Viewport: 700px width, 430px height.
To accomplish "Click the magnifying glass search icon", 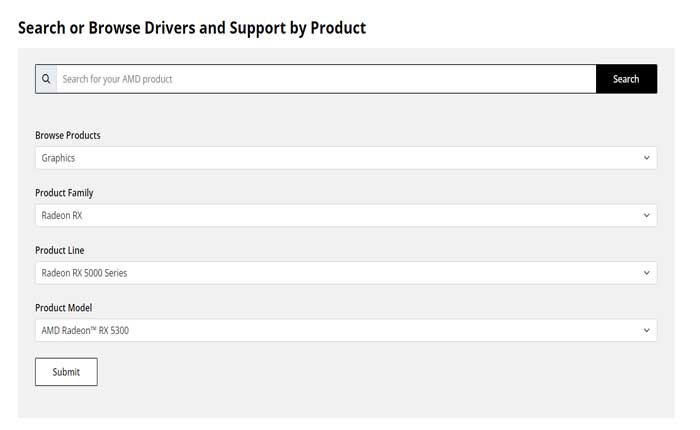I will pos(46,79).
